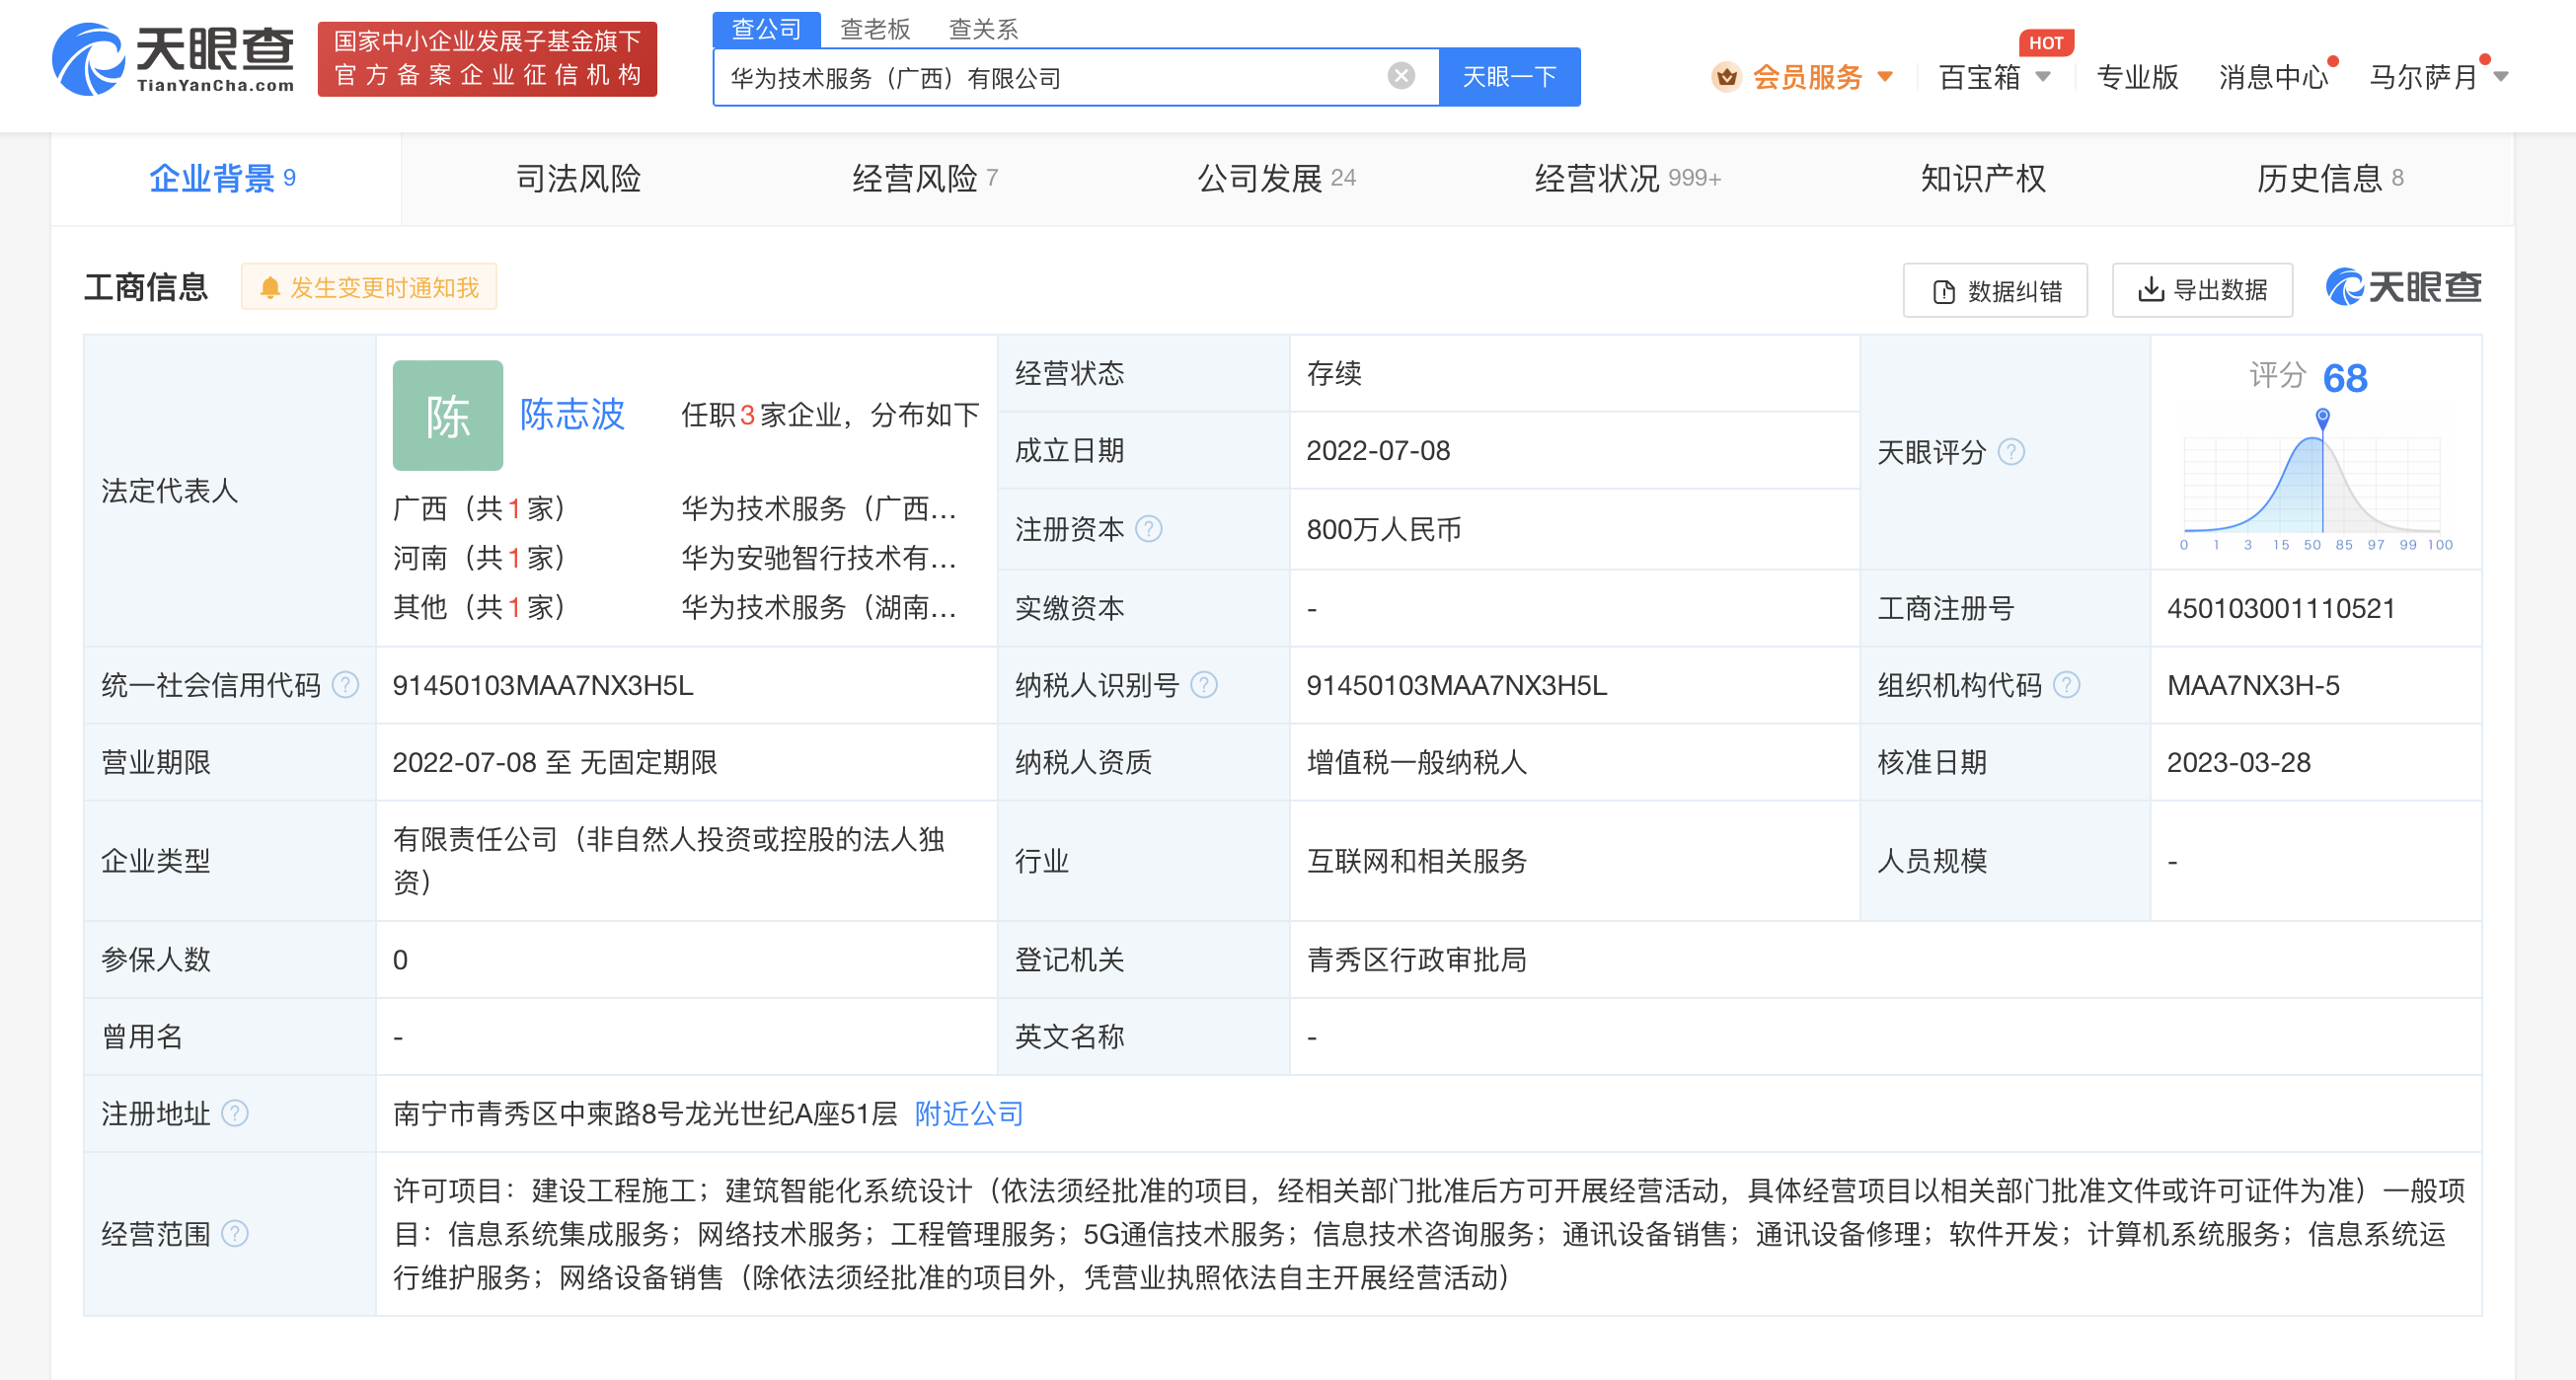
Task: Open help icon next to 组织机构代码
Action: 2066,685
